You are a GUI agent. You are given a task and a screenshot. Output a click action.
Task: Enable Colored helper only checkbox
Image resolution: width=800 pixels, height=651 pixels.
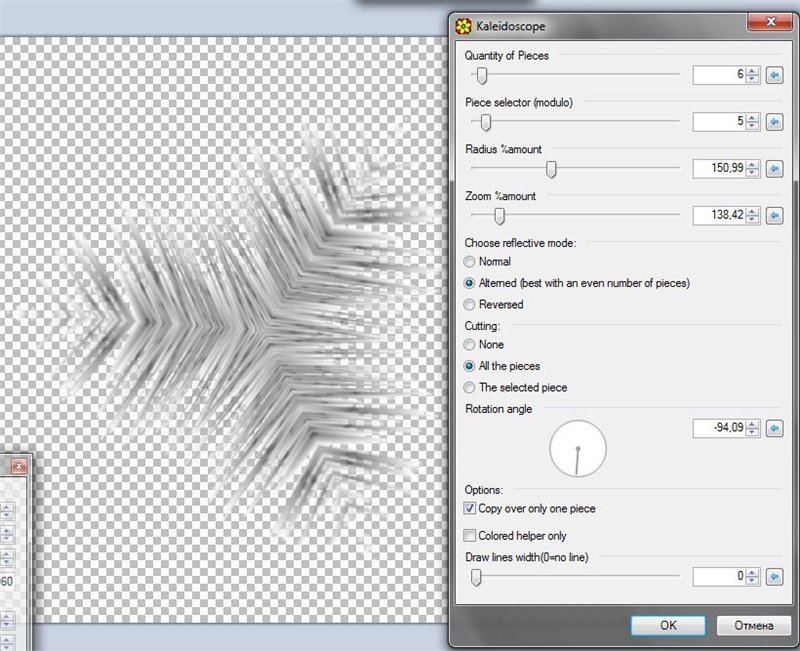pos(469,535)
